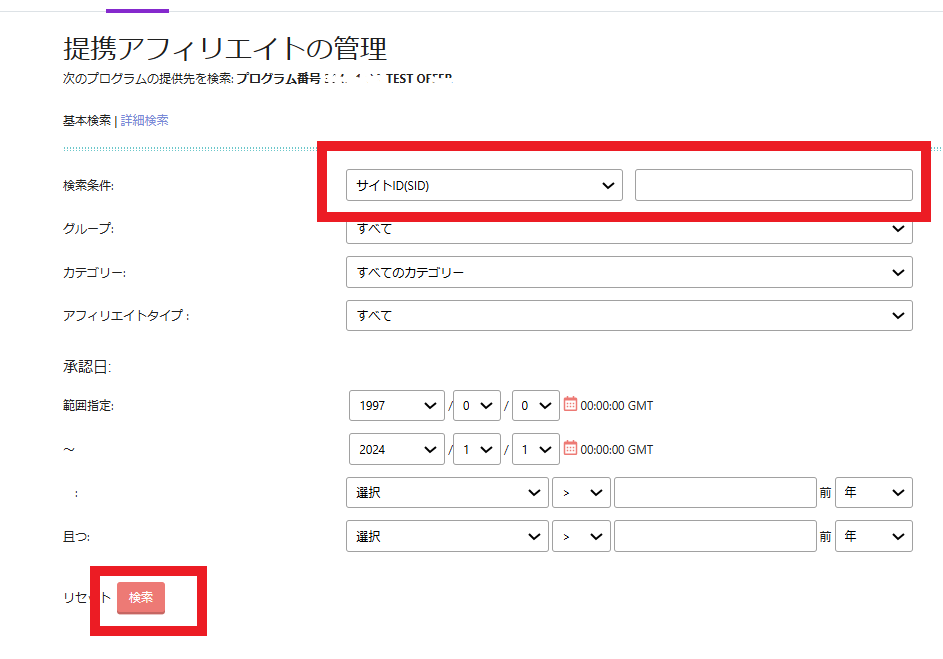Expand the アフィリエイトタイプ dropdown
Image resolution: width=943 pixels, height=659 pixels.
click(x=629, y=315)
